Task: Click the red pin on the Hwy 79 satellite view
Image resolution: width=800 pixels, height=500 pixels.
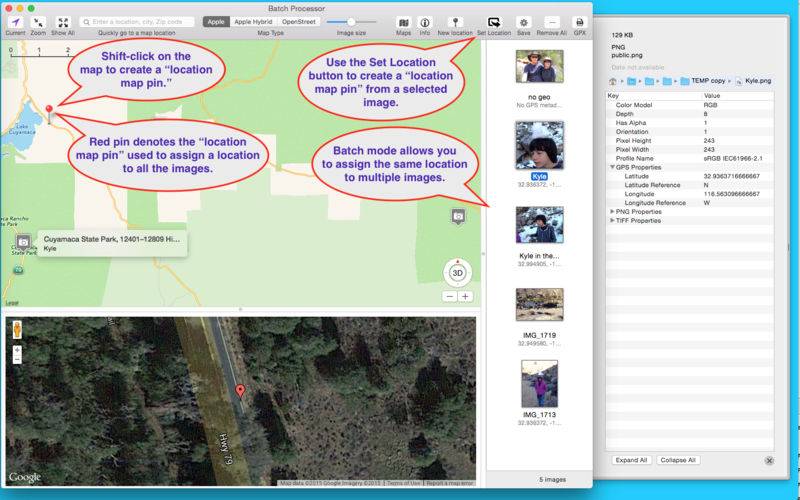Action: (240, 392)
